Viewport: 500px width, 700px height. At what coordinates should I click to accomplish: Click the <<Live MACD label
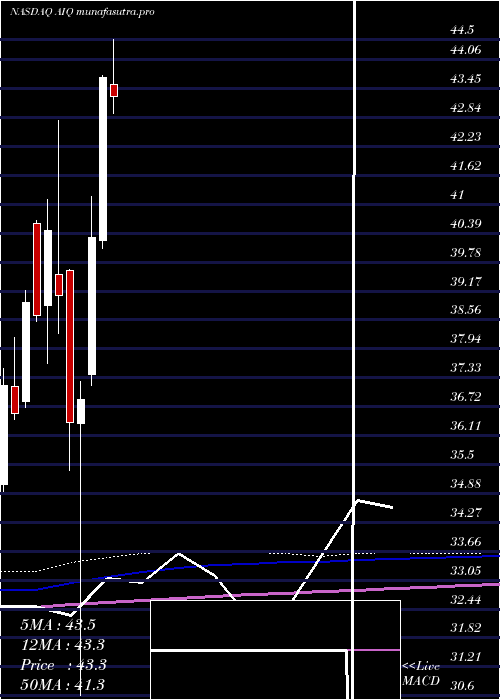pos(421,673)
